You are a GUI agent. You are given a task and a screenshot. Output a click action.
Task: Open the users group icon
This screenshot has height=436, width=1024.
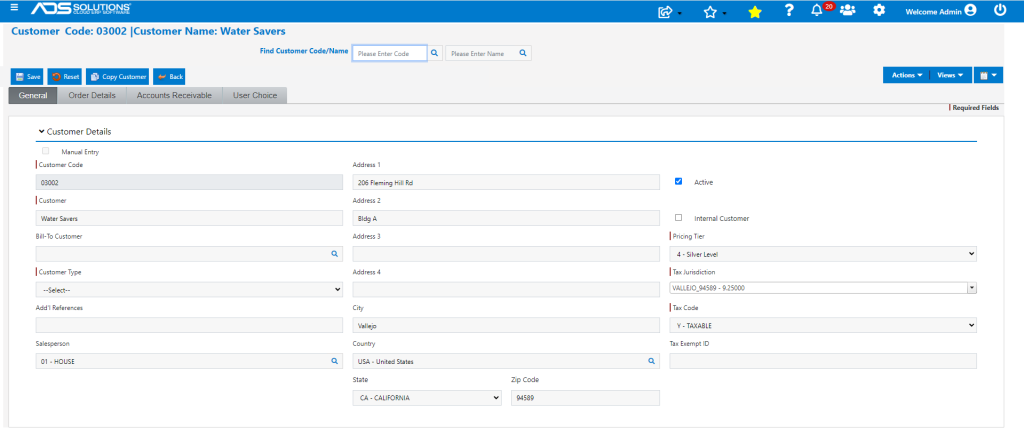point(848,10)
